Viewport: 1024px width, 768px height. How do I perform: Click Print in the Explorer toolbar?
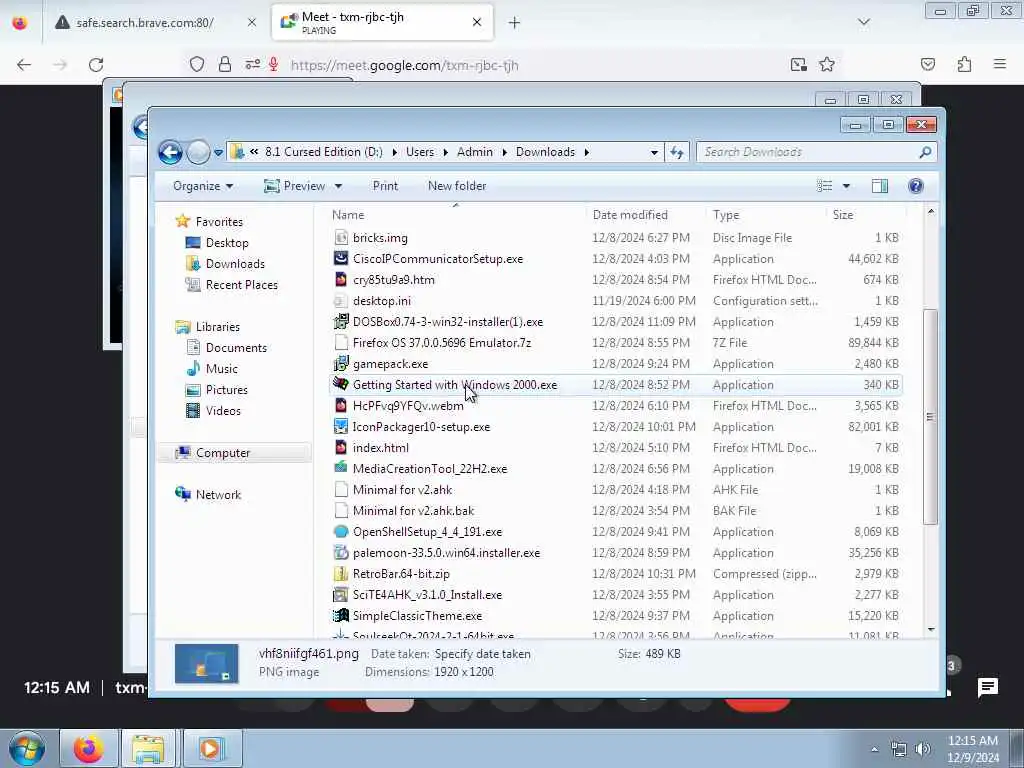(385, 186)
